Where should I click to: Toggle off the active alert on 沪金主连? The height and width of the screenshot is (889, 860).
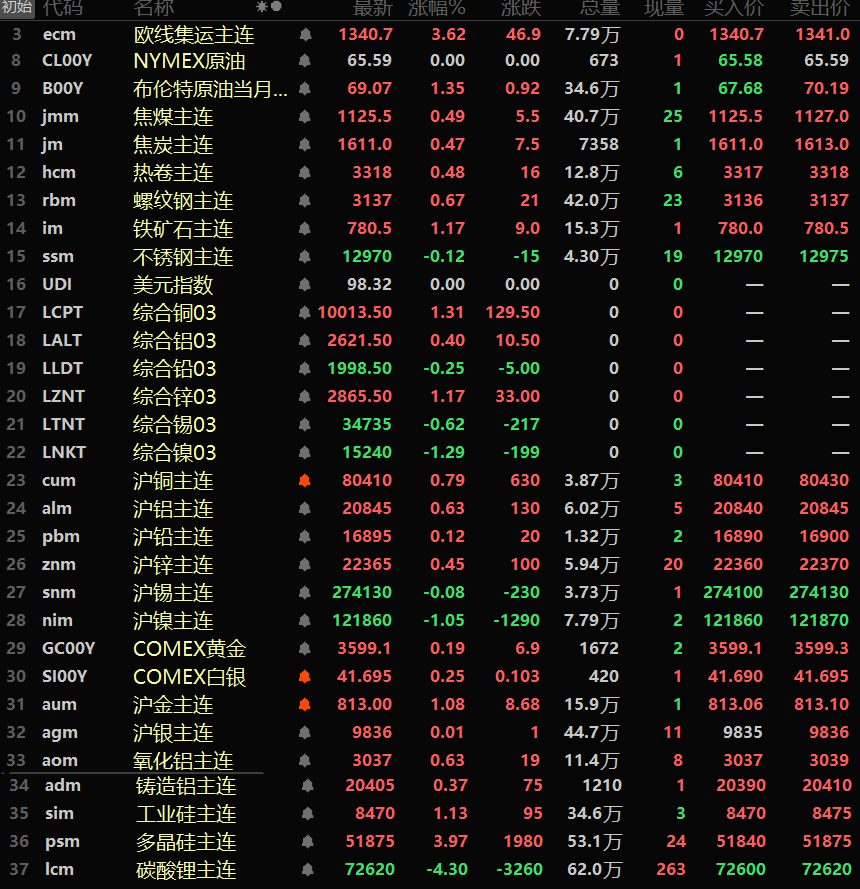tap(304, 705)
